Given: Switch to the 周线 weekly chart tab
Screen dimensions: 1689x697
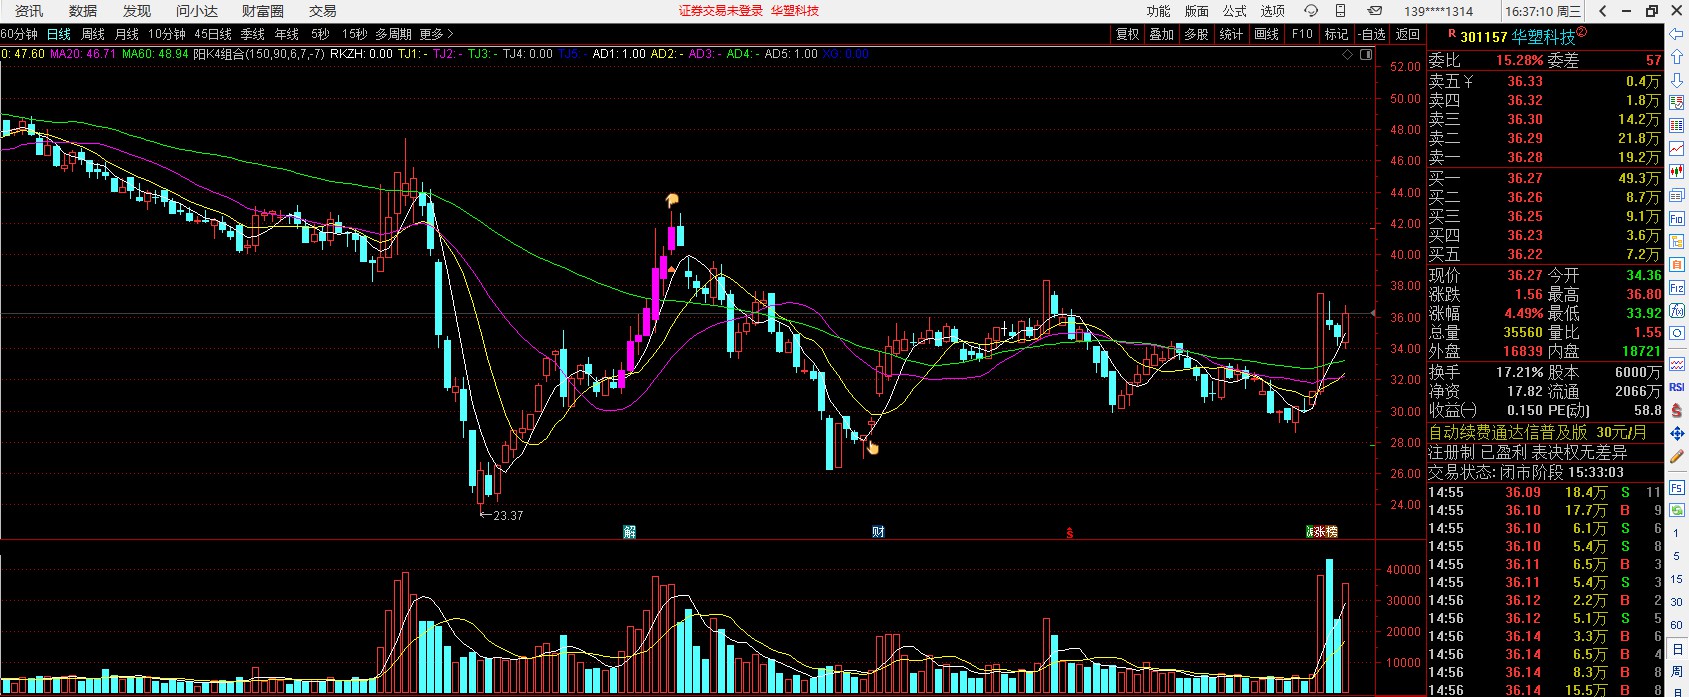Looking at the screenshot, I should pyautogui.click(x=93, y=34).
